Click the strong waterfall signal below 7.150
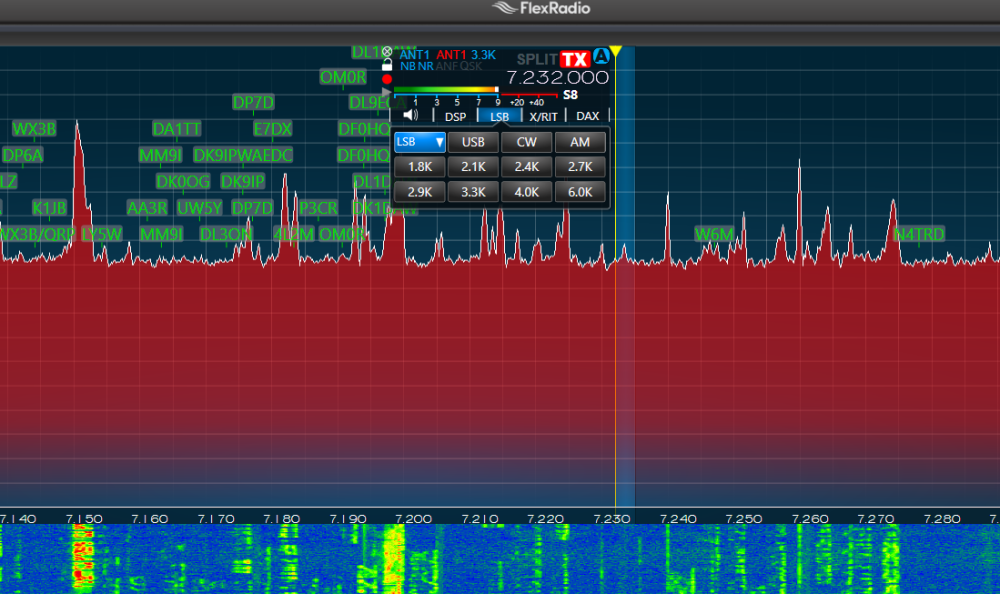Viewport: 1000px width, 594px height. pyautogui.click(x=83, y=559)
